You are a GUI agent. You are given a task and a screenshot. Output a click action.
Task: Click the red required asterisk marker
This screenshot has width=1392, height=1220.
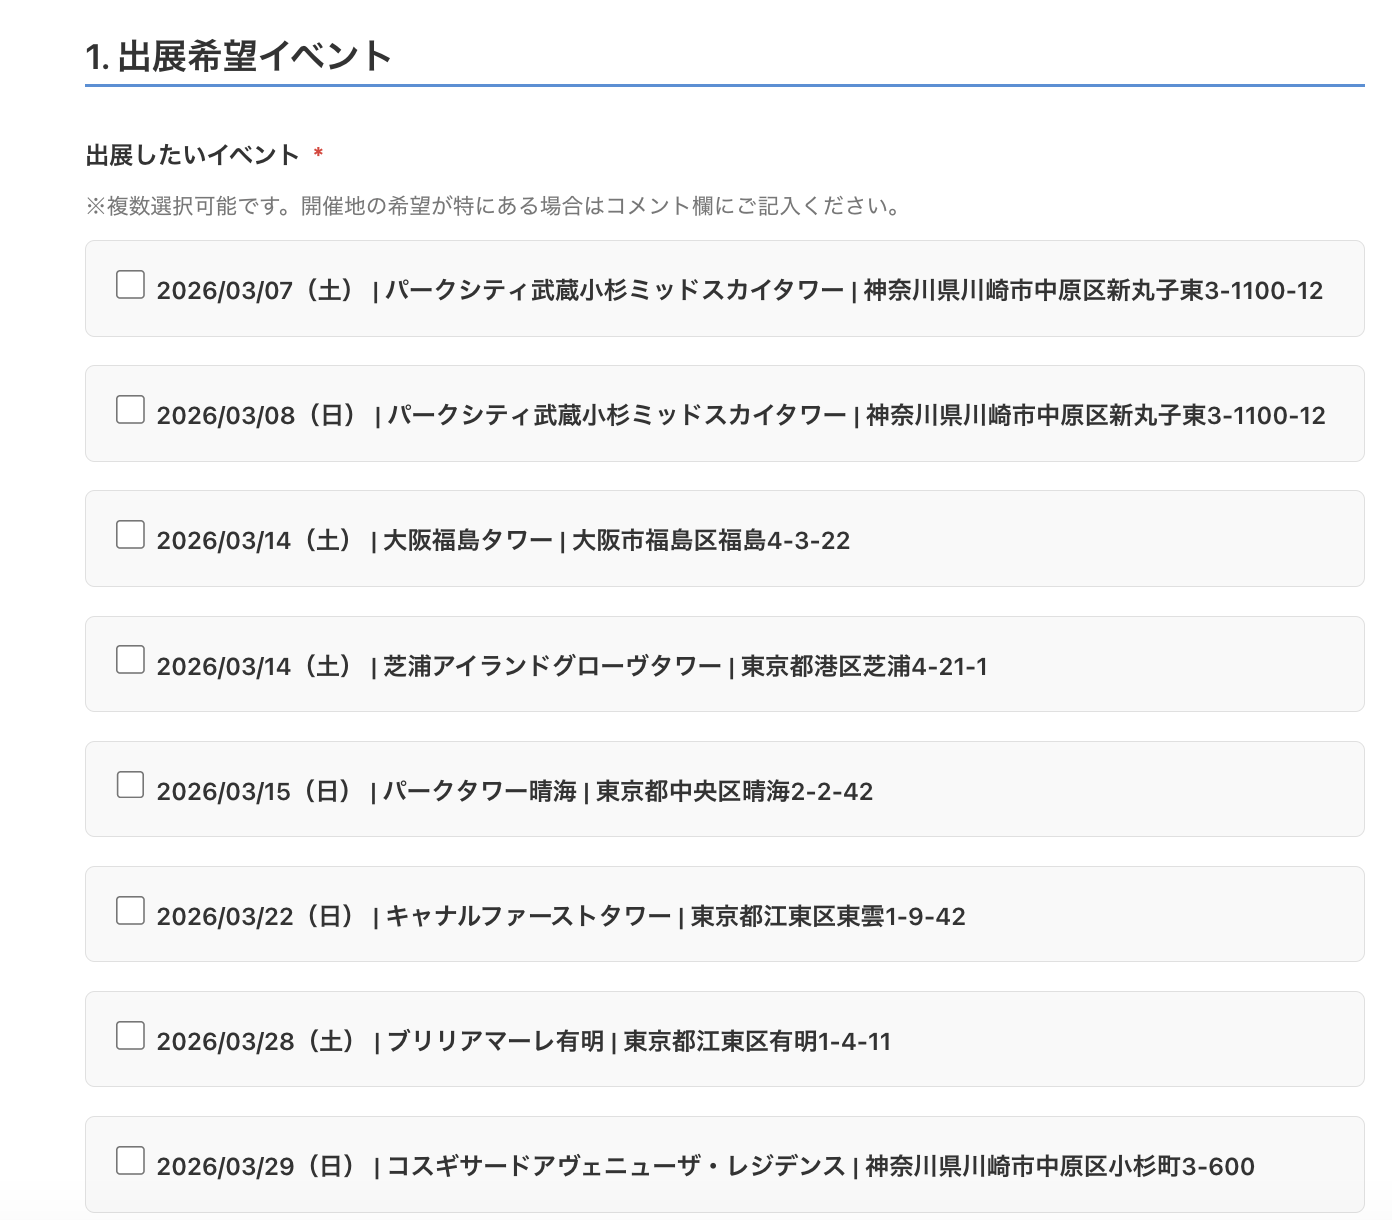pyautogui.click(x=318, y=154)
